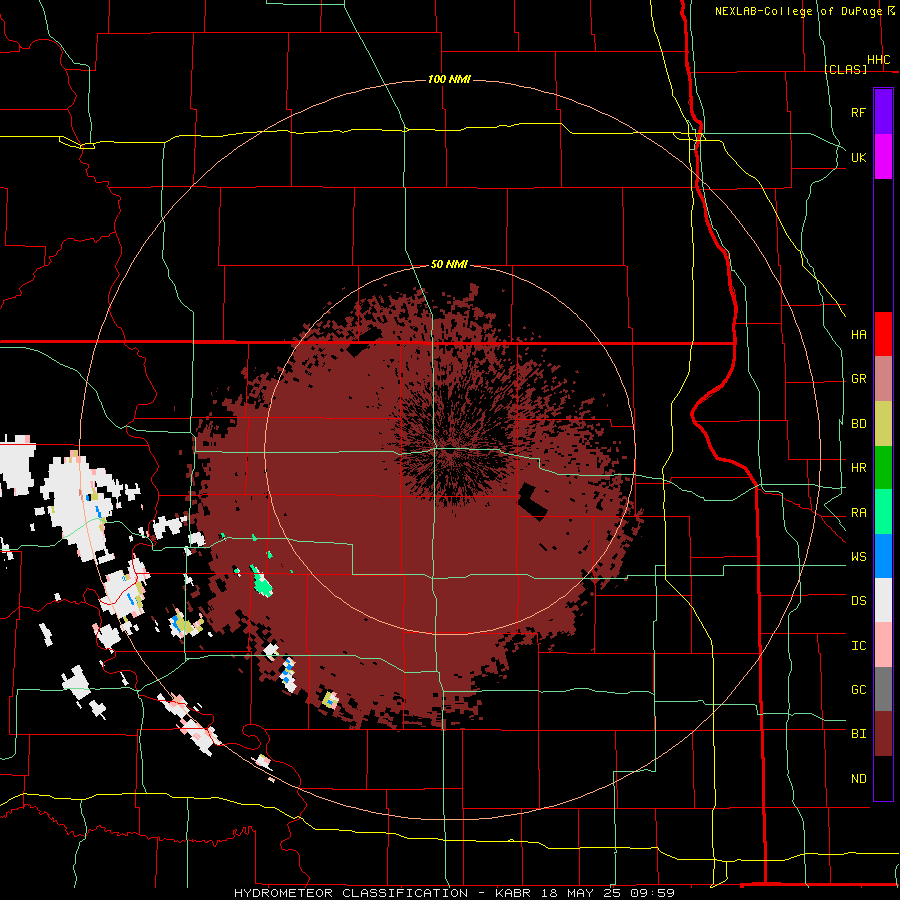Viewport: 900px width, 900px height.
Task: Click the UK legend label
Action: (858, 158)
